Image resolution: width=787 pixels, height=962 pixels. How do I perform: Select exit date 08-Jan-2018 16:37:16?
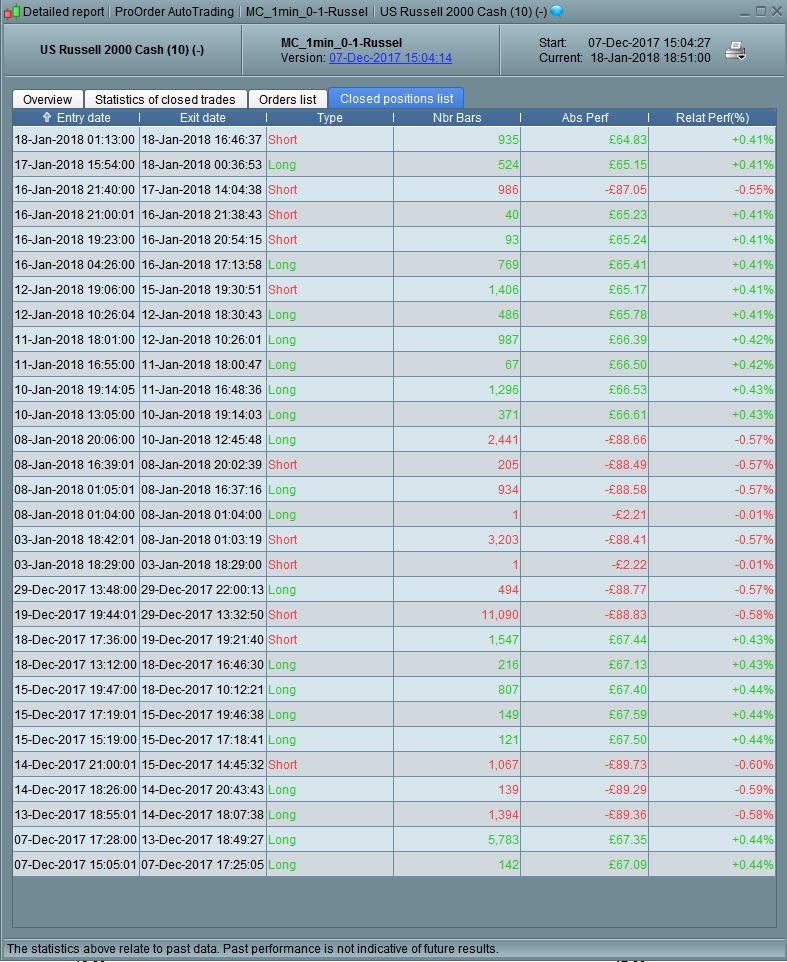pos(201,490)
